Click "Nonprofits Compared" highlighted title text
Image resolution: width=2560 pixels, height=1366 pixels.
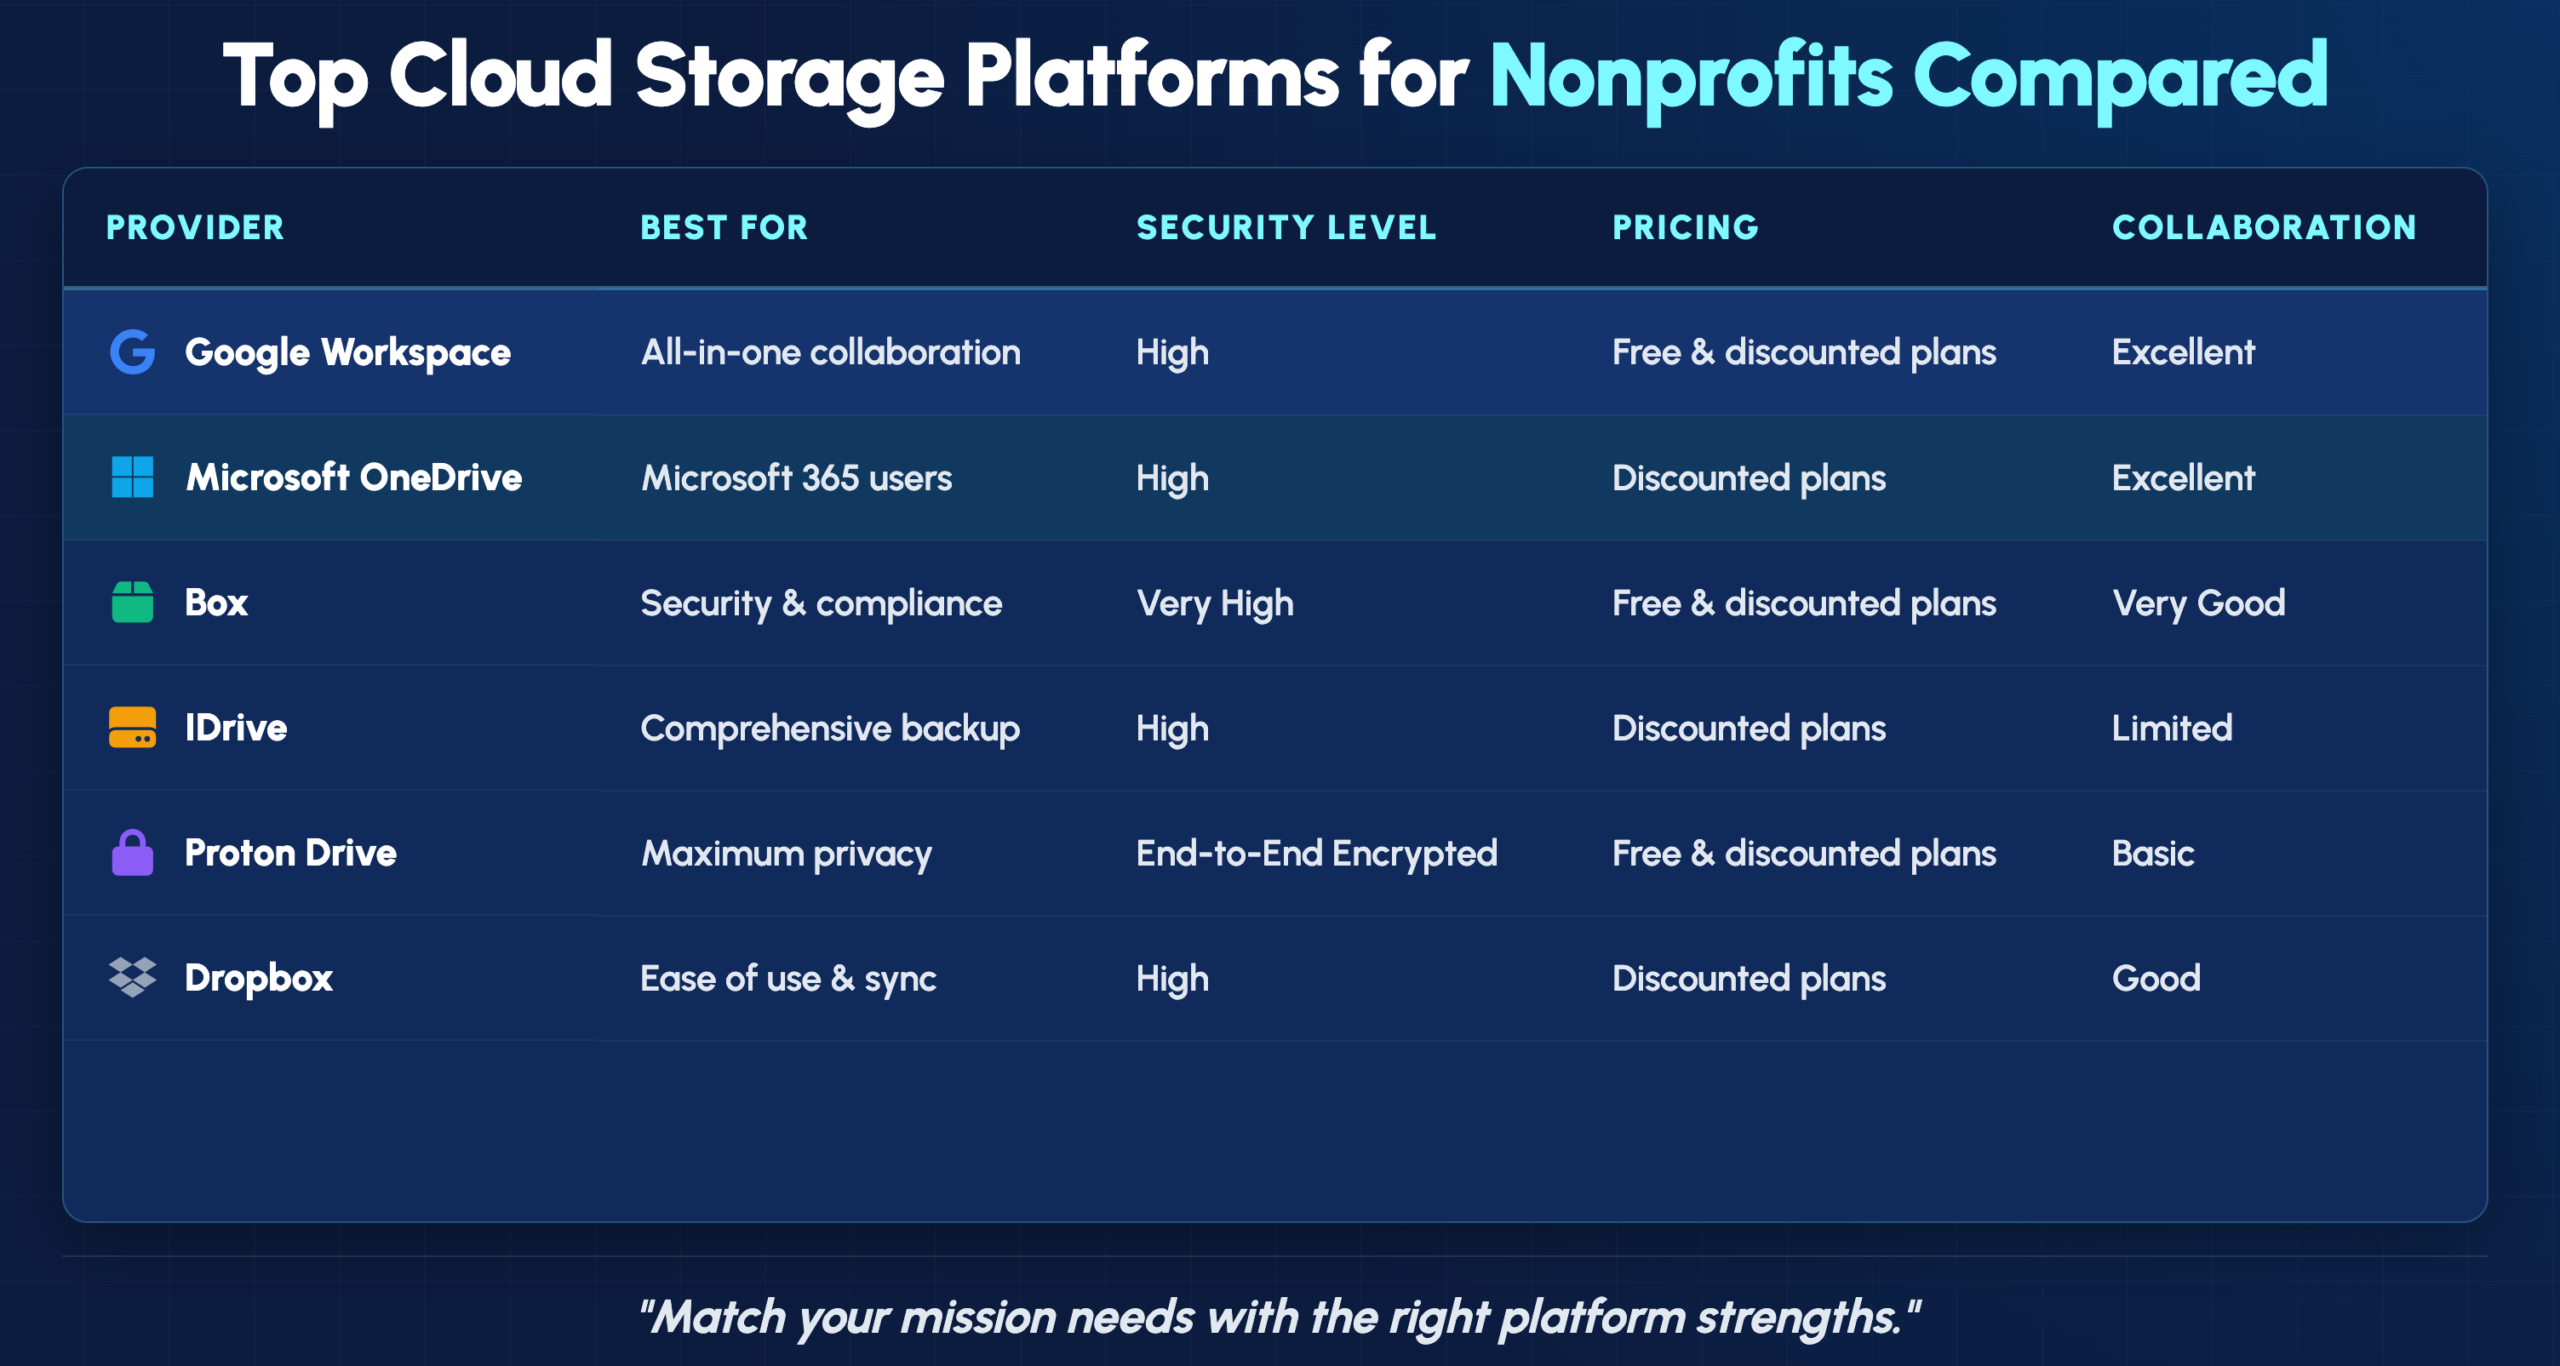(x=1908, y=76)
